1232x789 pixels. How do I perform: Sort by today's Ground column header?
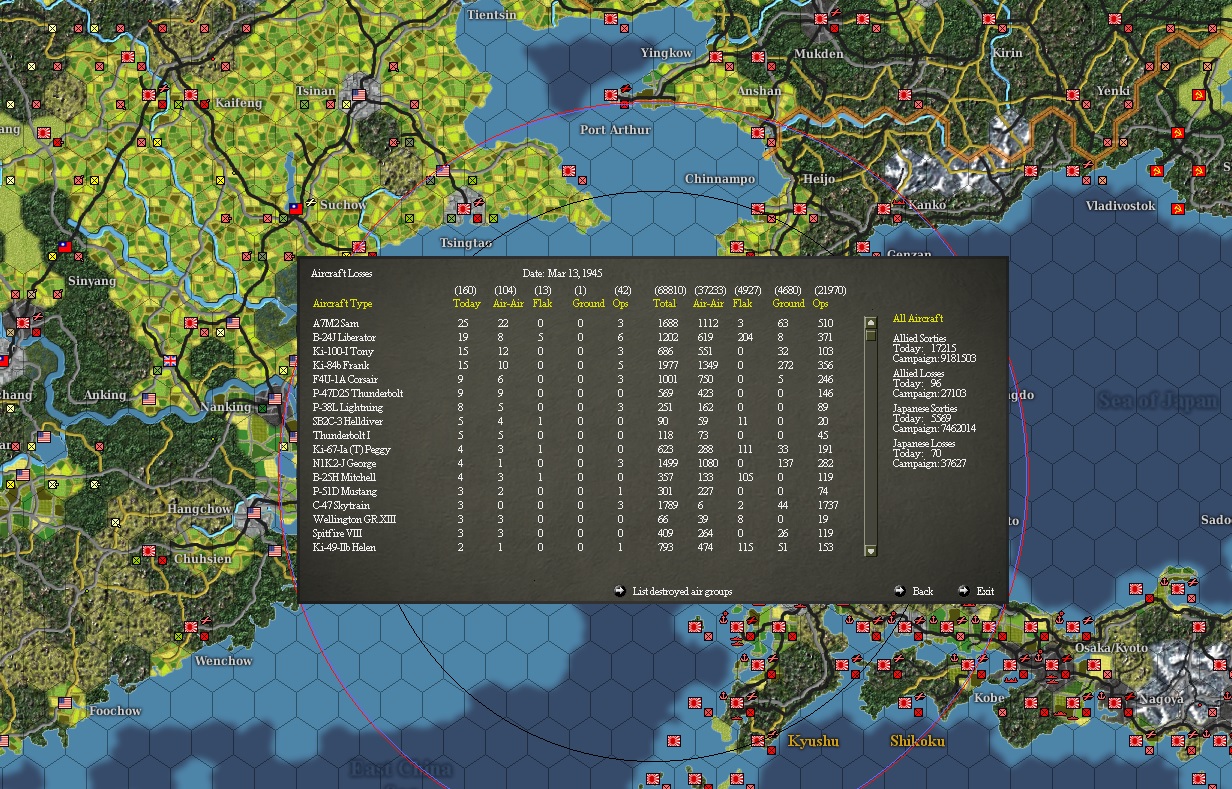pos(588,303)
